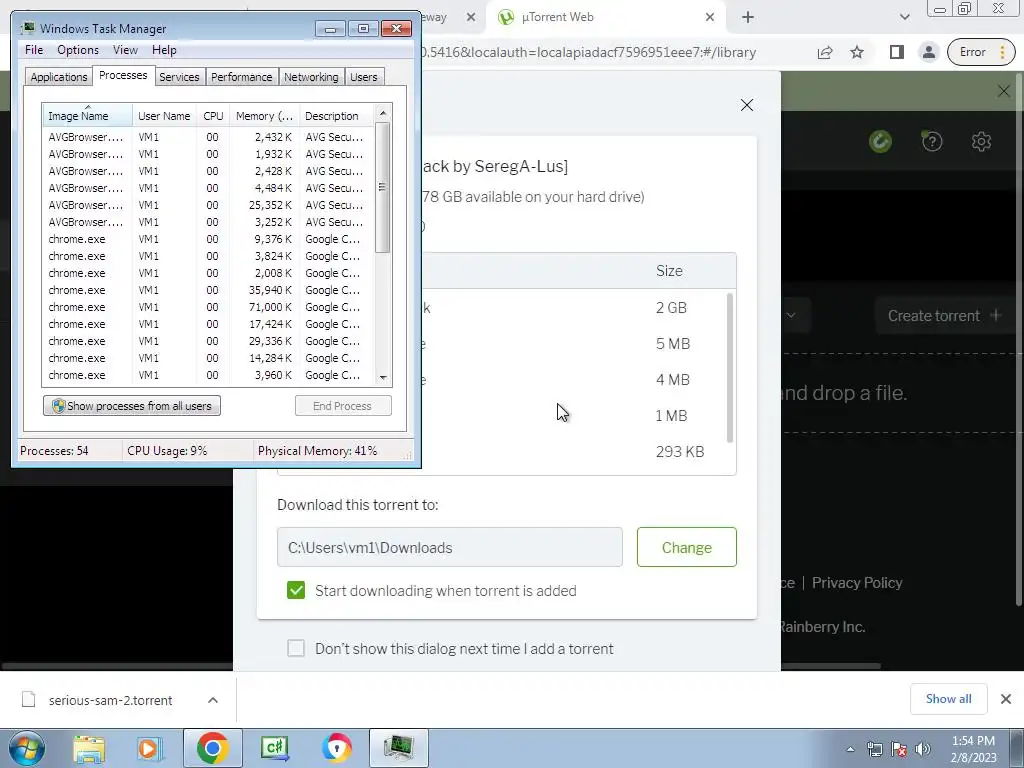Image resolution: width=1024 pixels, height=768 pixels.
Task: Sort processes by Memory column
Action: click(264, 116)
